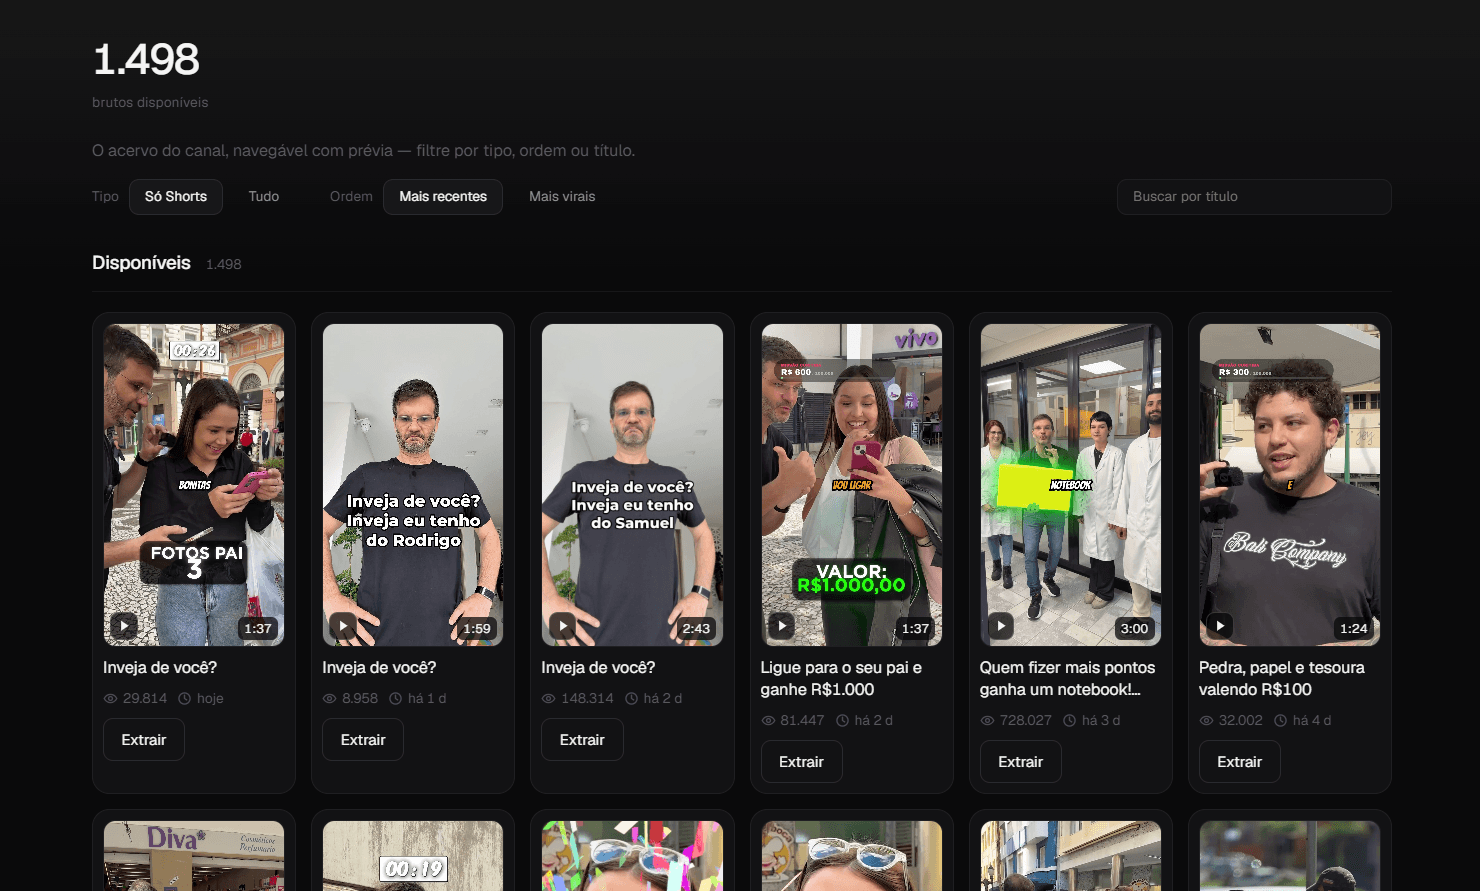Viewport: 1480px width, 891px height.
Task: Play the 'Quem fizer mais pontos' video
Action: point(1001,626)
